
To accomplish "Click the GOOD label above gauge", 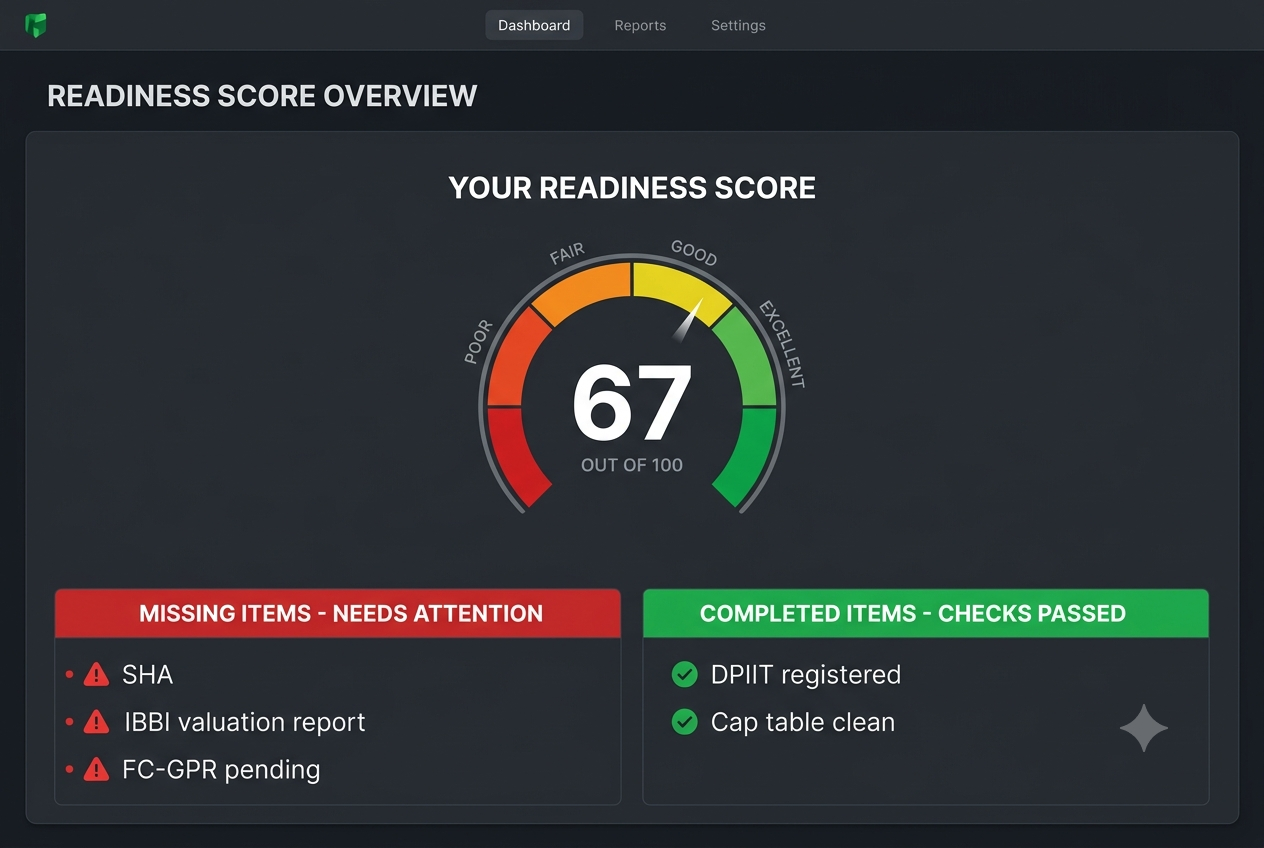I will [694, 253].
